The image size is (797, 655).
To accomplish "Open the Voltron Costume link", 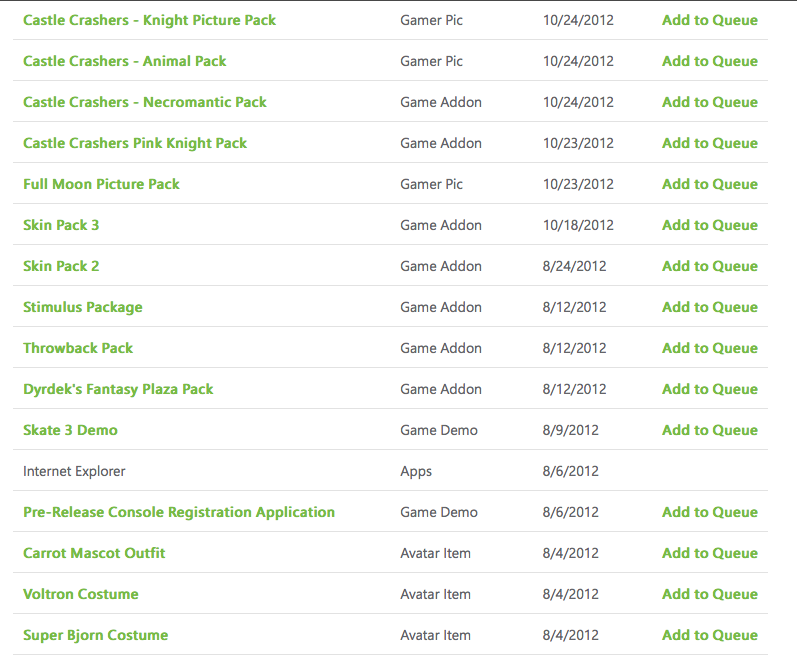I will (80, 594).
